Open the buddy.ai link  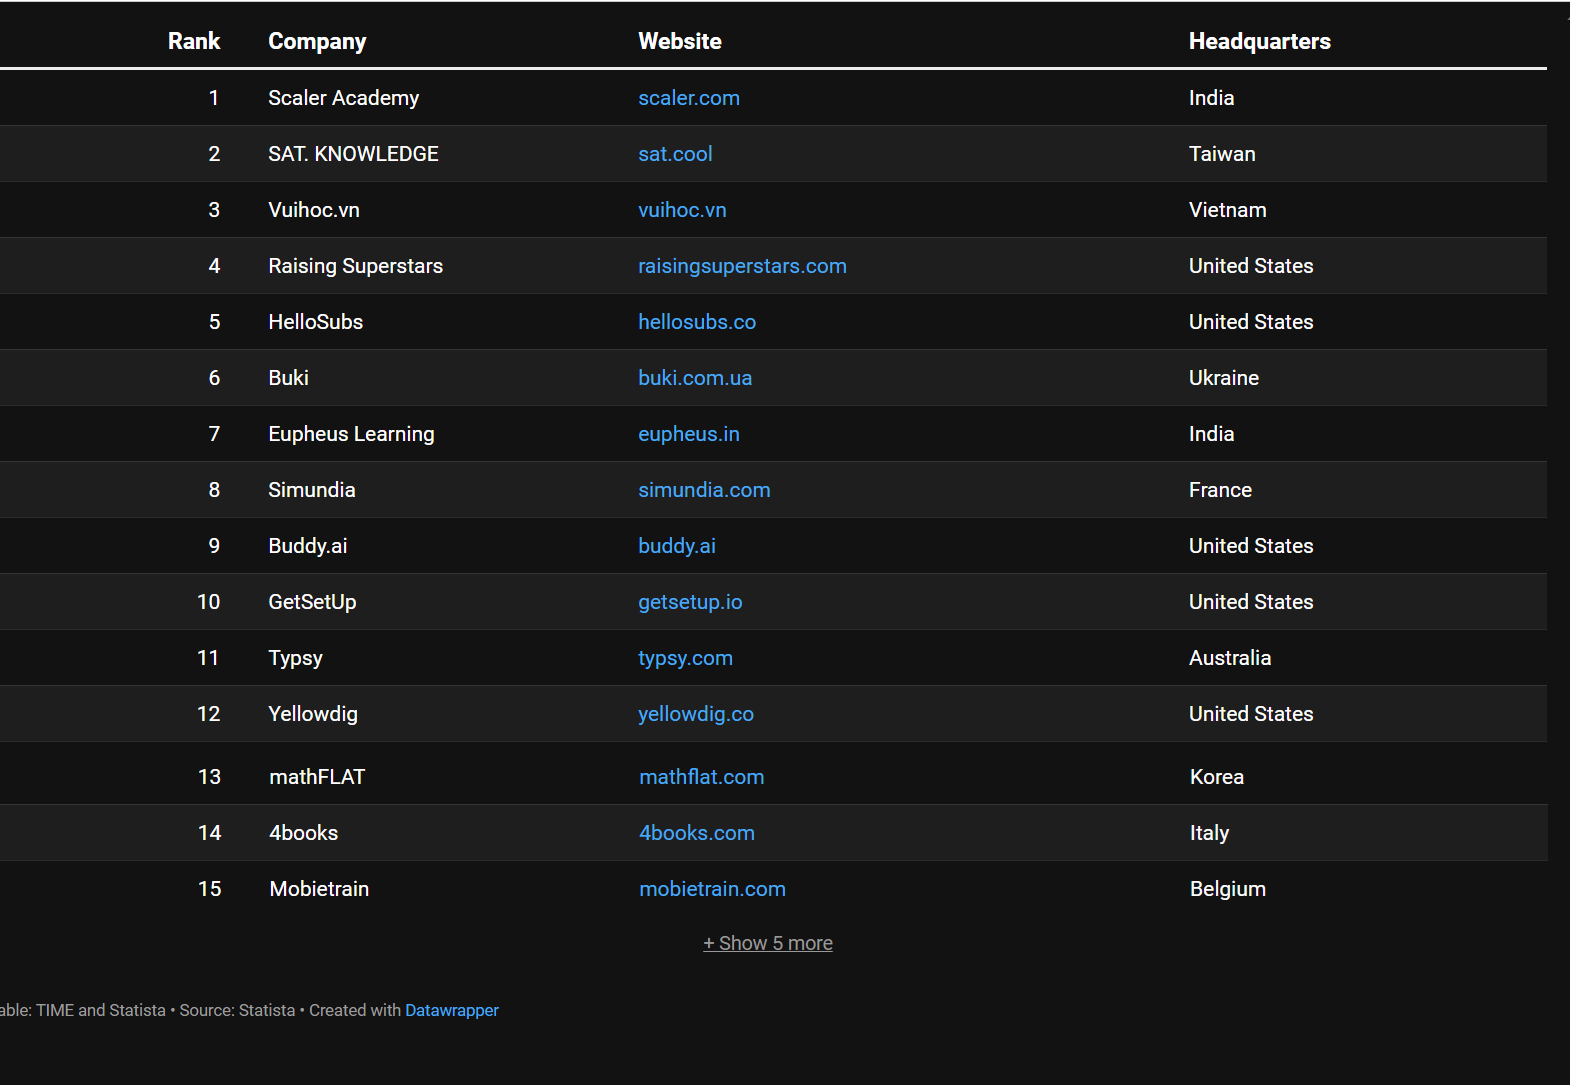[x=677, y=546]
